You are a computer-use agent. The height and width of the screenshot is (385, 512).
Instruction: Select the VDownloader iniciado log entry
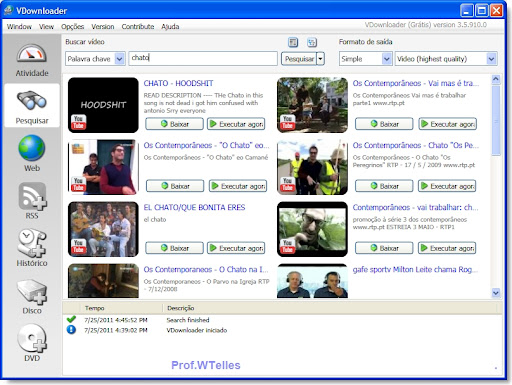283,330
